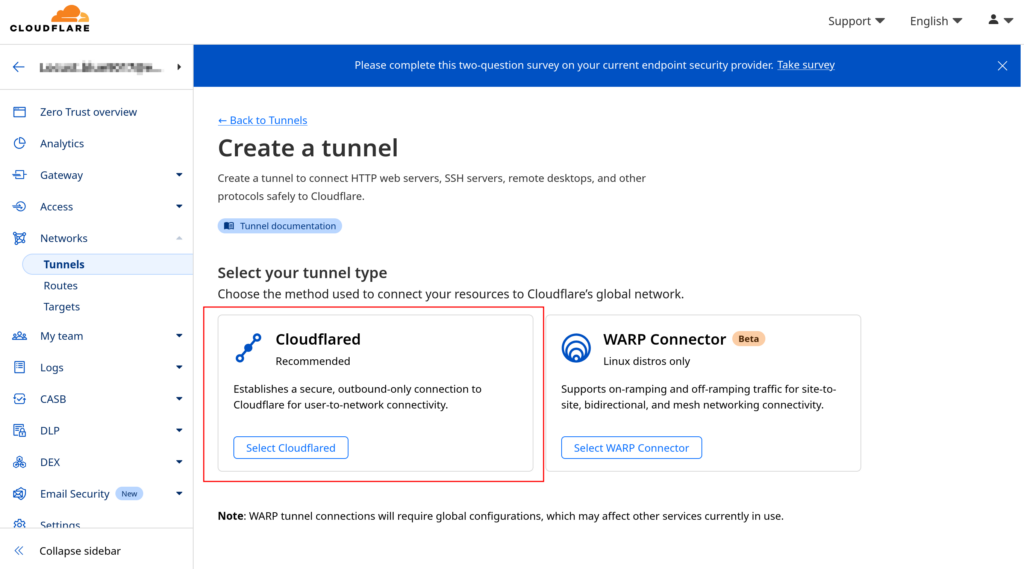Collapse the Networks submenu arrow

[179, 238]
